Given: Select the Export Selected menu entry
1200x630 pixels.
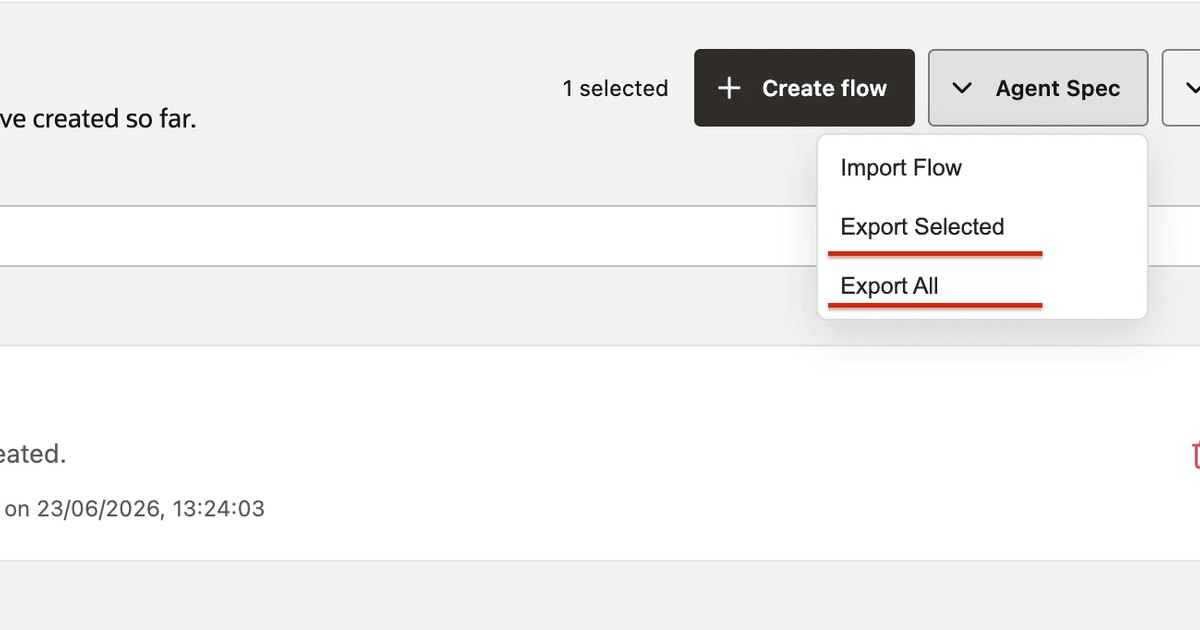Looking at the screenshot, I should pos(922,227).
